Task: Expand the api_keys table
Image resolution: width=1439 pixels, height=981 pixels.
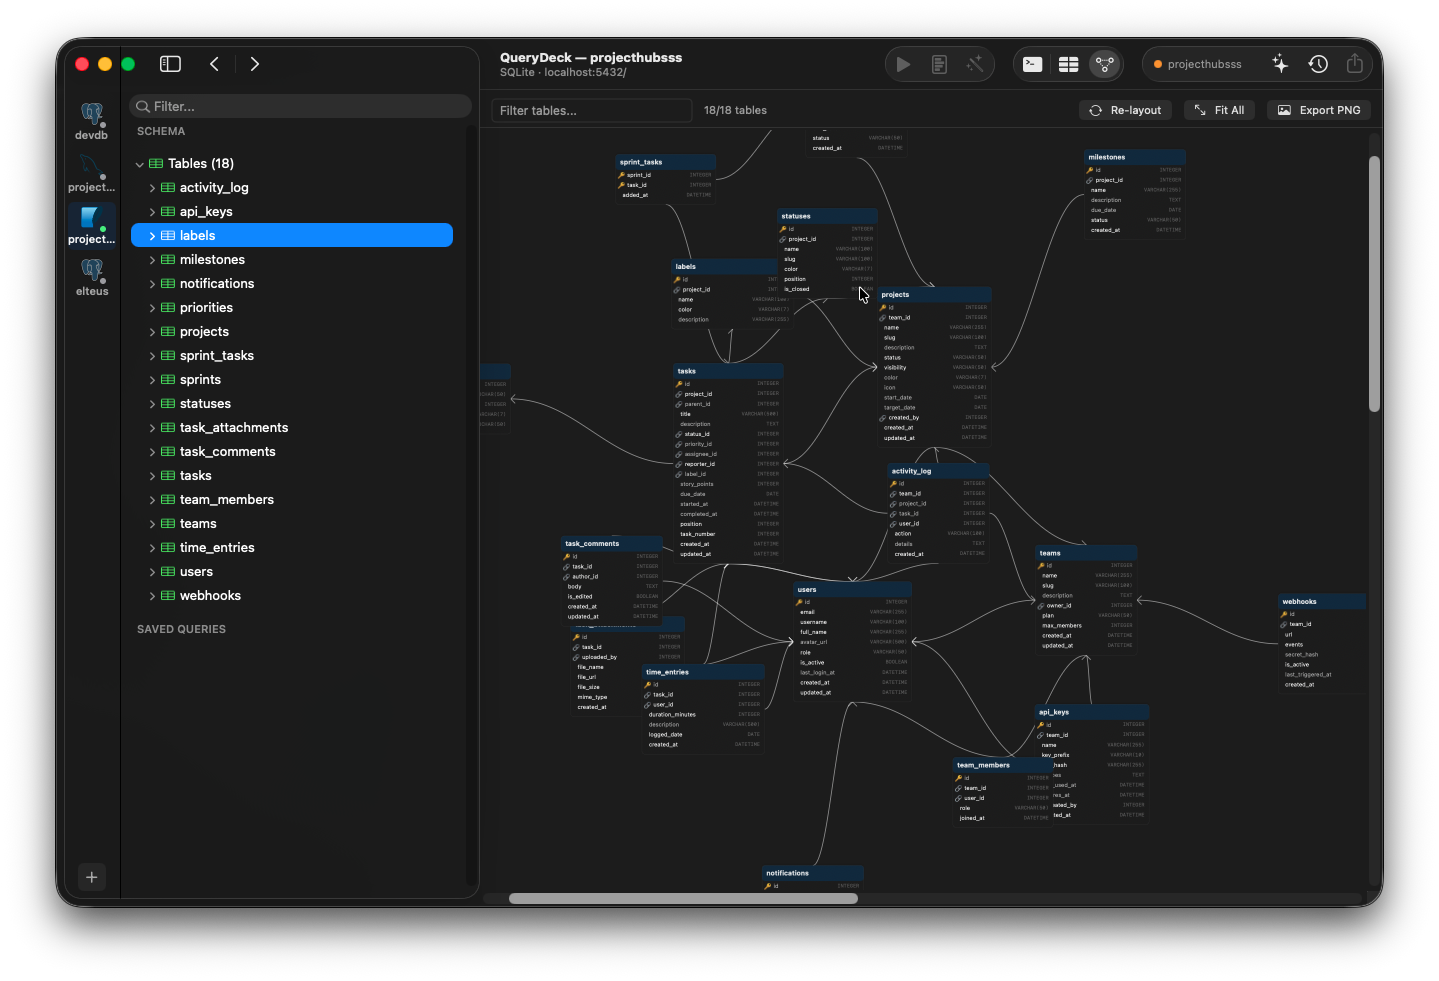Action: pos(152,212)
